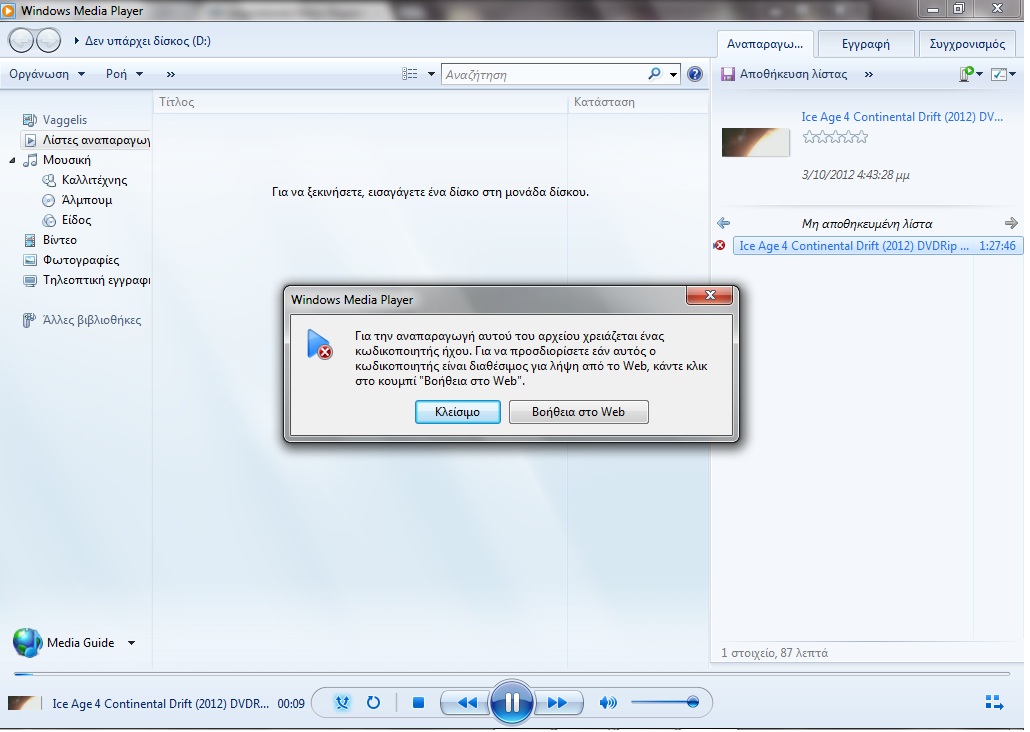Switch to the Εγγραφή tab
The height and width of the screenshot is (732, 1030).
(865, 44)
